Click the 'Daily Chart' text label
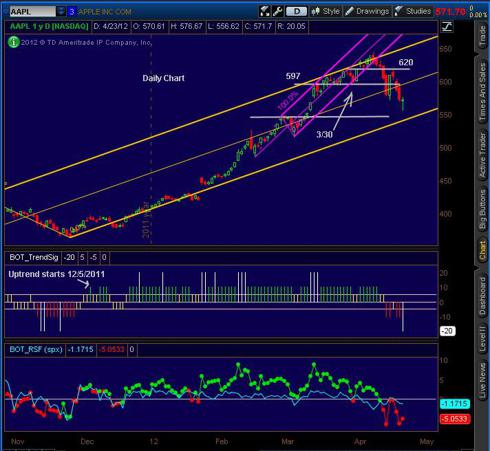 (x=163, y=78)
